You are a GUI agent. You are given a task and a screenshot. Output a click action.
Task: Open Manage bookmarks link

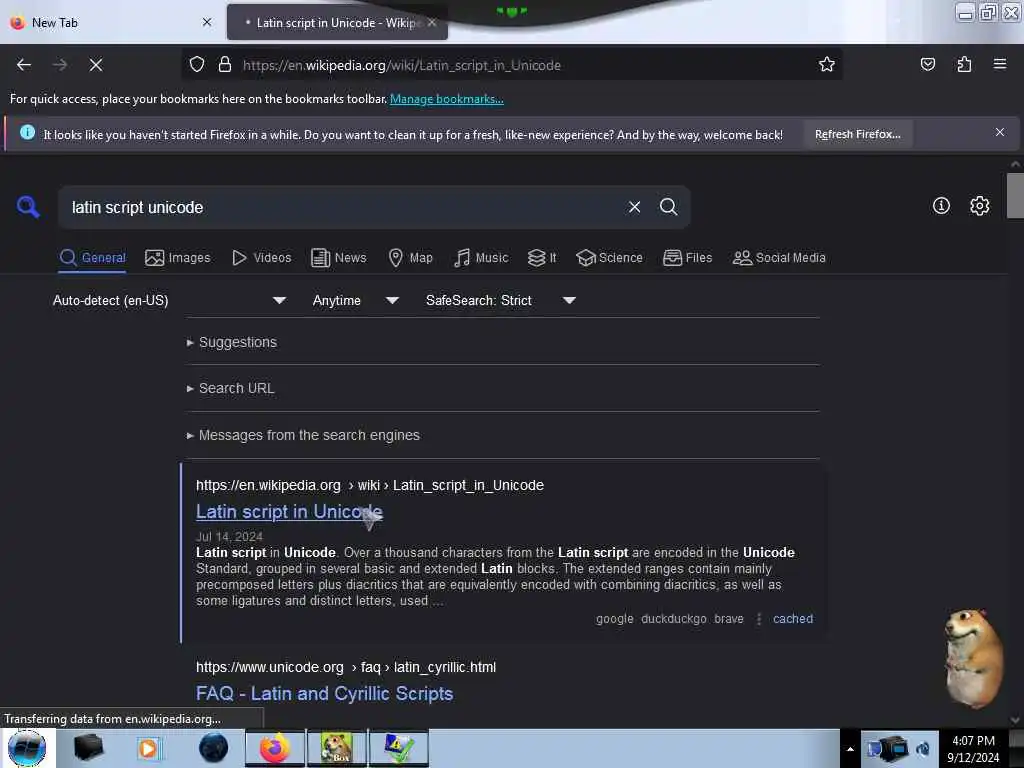[x=447, y=99]
